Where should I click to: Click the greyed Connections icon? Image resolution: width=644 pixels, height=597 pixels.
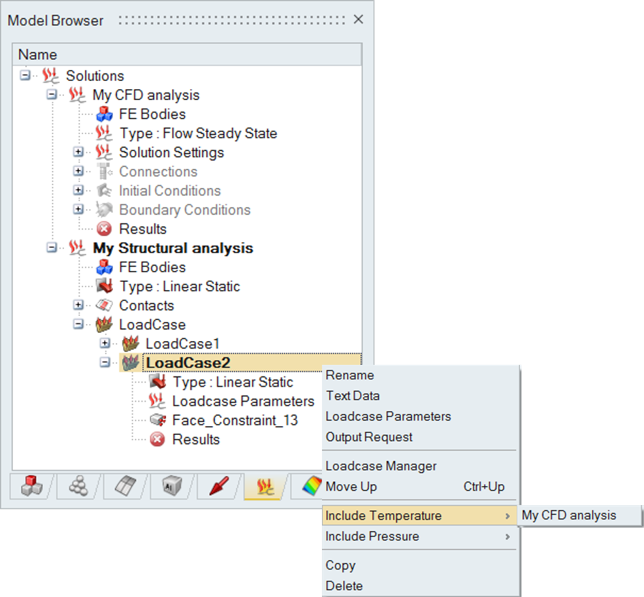pyautogui.click(x=104, y=171)
